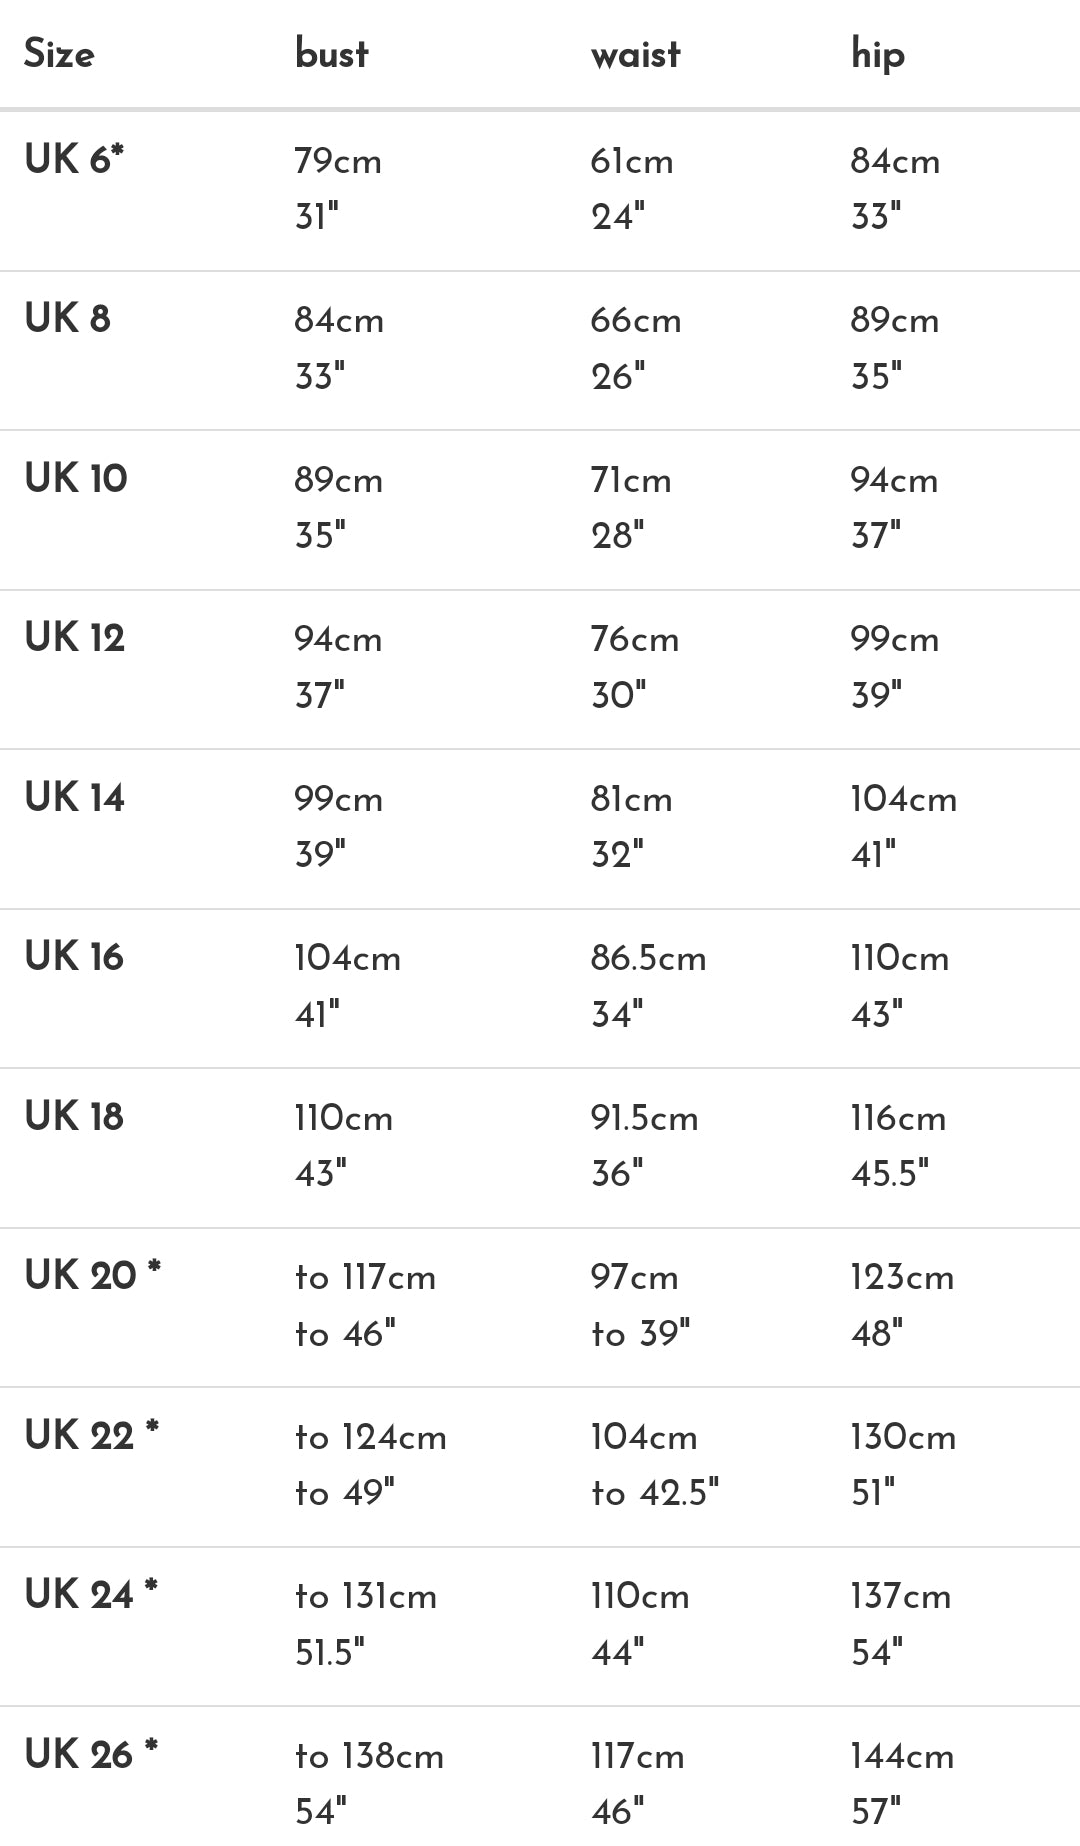Select the 137cm hip measurement
This screenshot has width=1080, height=1846.
tap(900, 1597)
